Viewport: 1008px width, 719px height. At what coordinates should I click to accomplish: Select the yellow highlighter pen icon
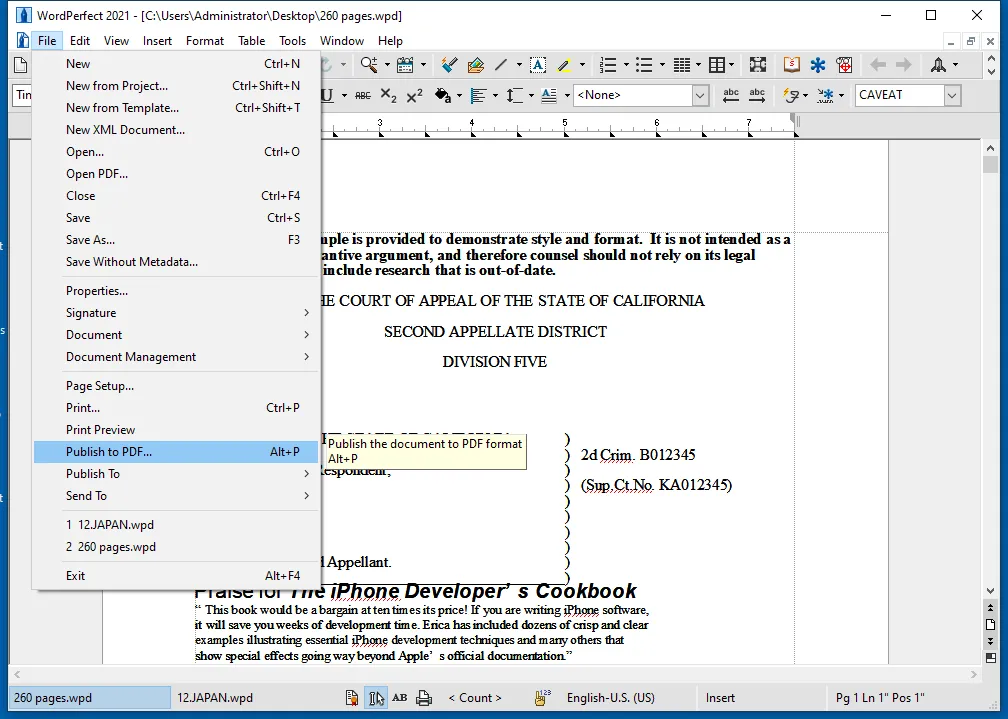point(564,64)
